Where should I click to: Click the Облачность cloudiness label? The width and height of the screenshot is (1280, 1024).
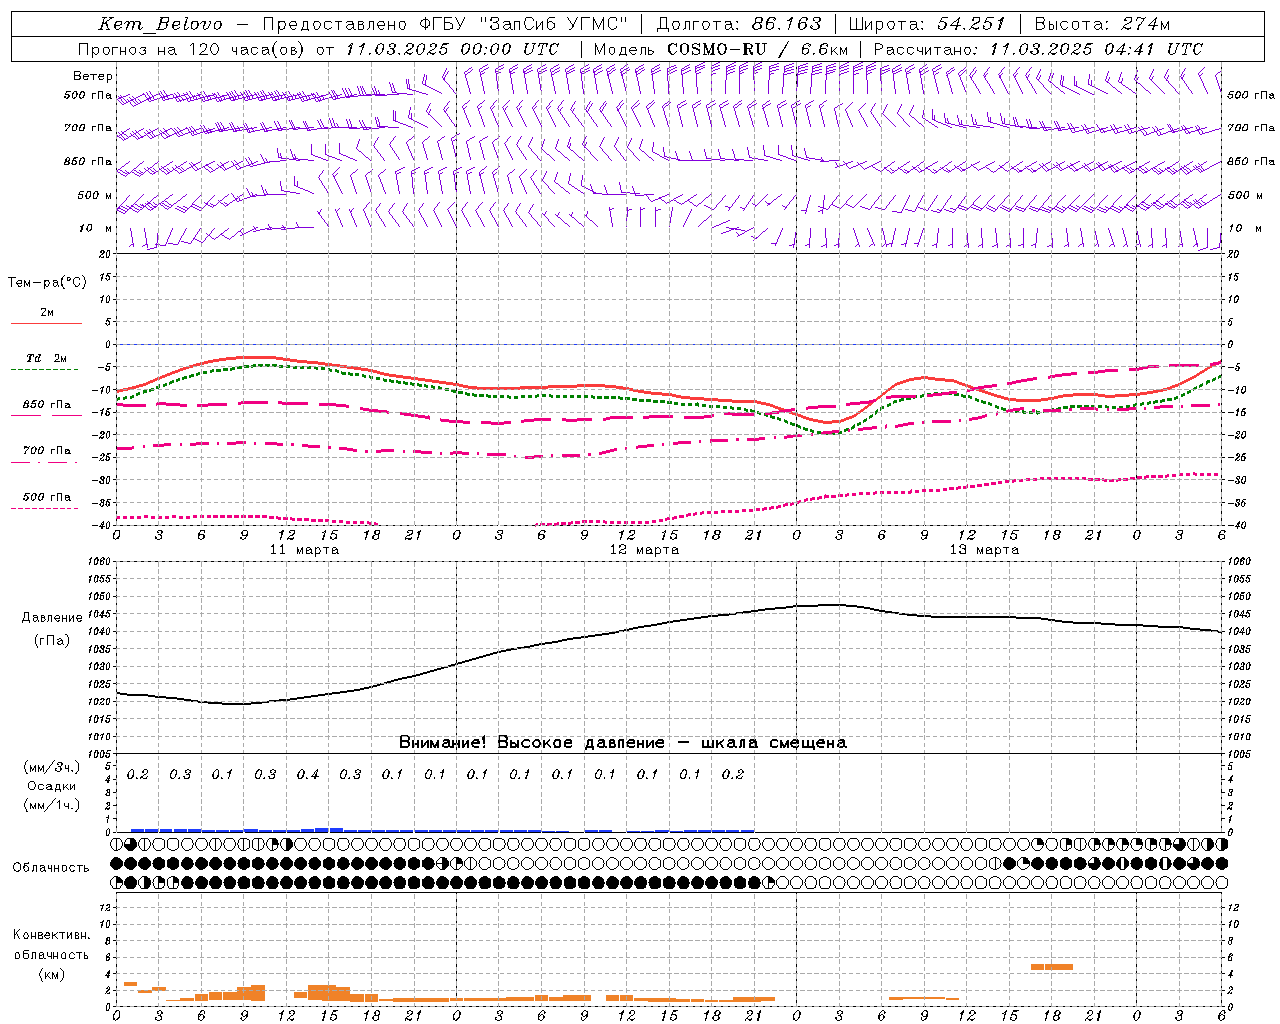click(51, 868)
